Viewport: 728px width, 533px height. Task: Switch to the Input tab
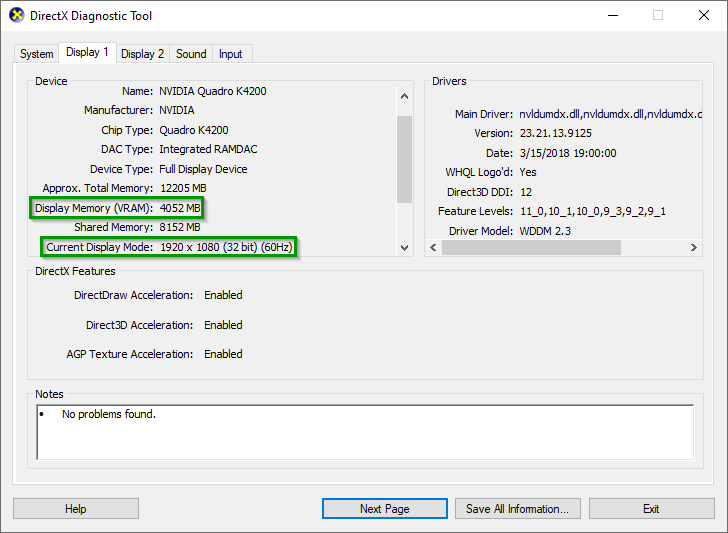point(230,54)
